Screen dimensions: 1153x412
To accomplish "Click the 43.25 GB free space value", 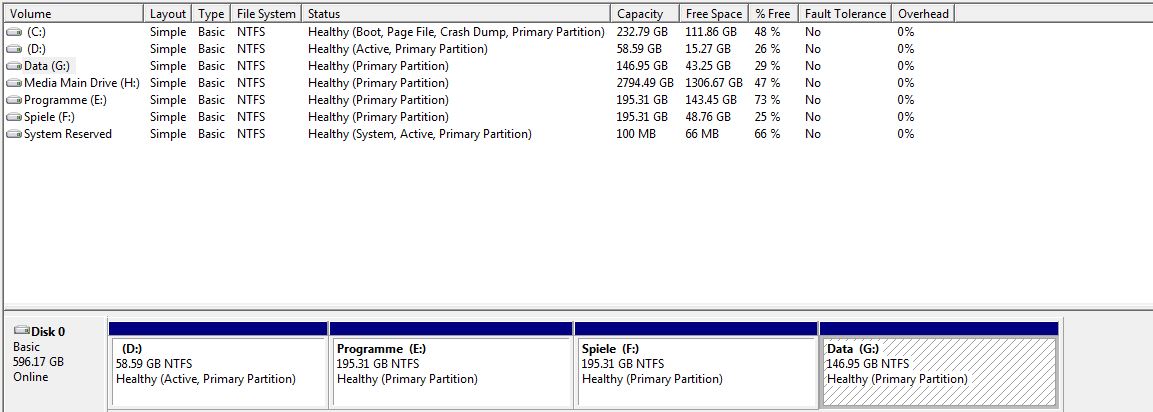I will (708, 66).
